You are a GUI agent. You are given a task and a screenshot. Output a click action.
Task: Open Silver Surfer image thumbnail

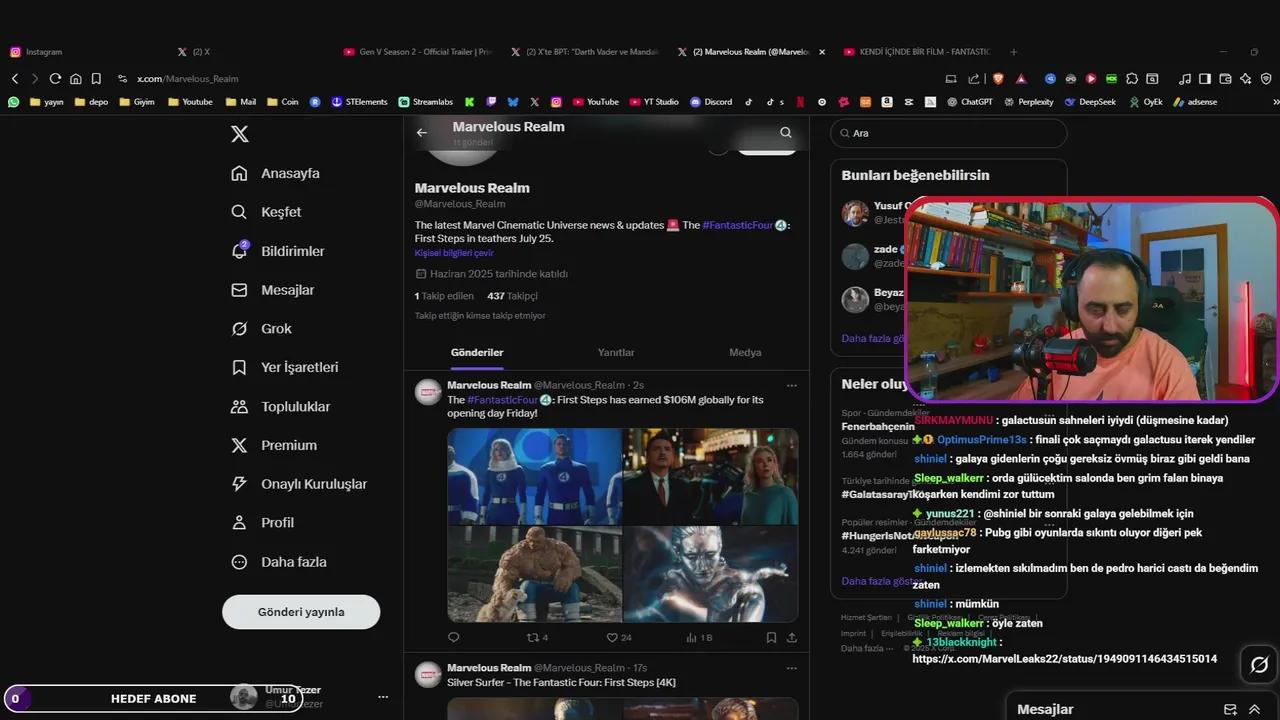point(711,574)
